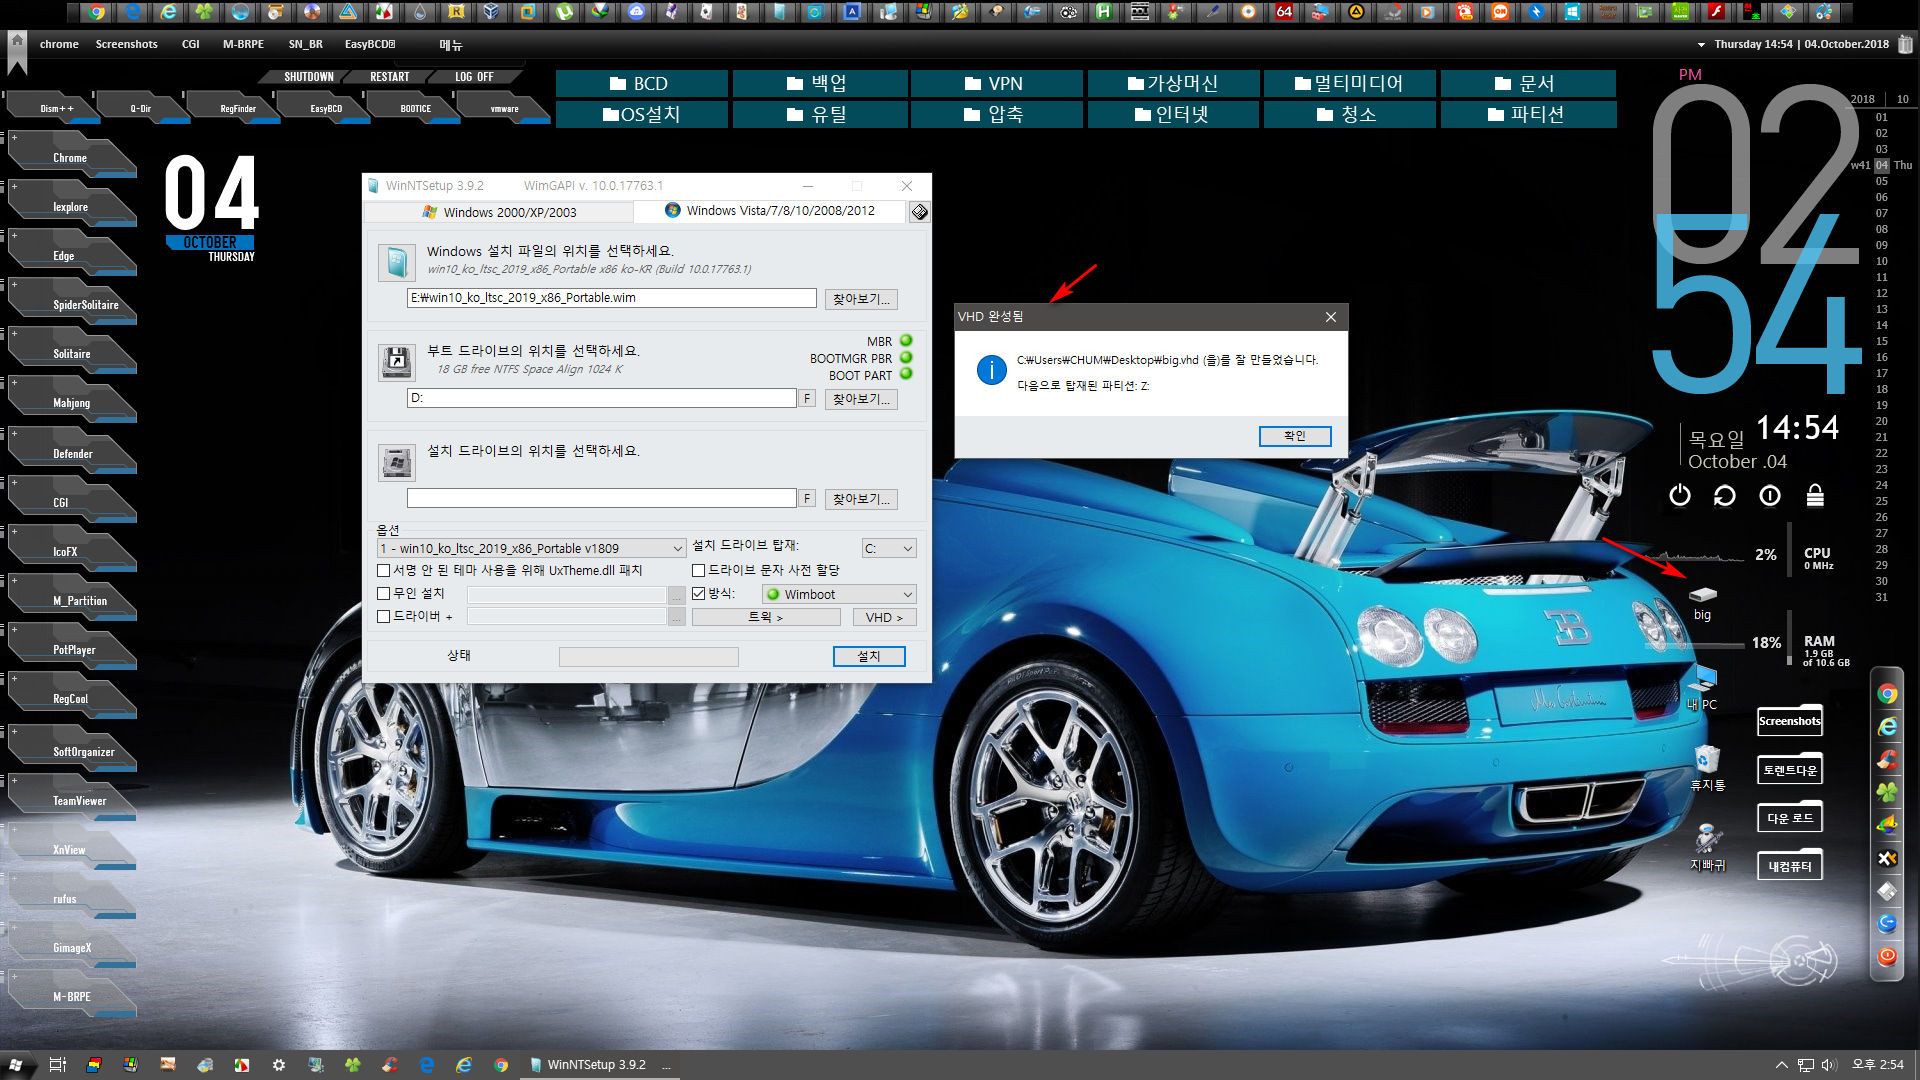Open the VHD > menu button
Viewport: 1920px width, 1080px height.
click(884, 617)
